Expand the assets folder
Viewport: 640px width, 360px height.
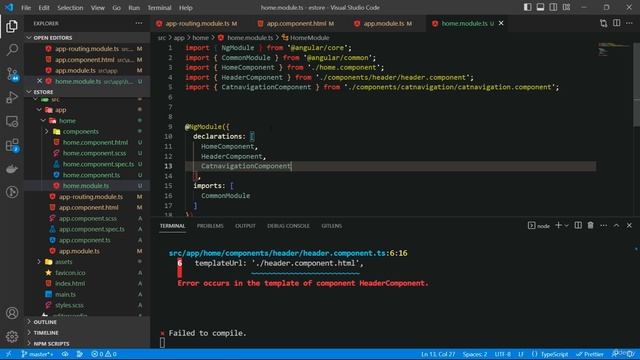pos(39,262)
